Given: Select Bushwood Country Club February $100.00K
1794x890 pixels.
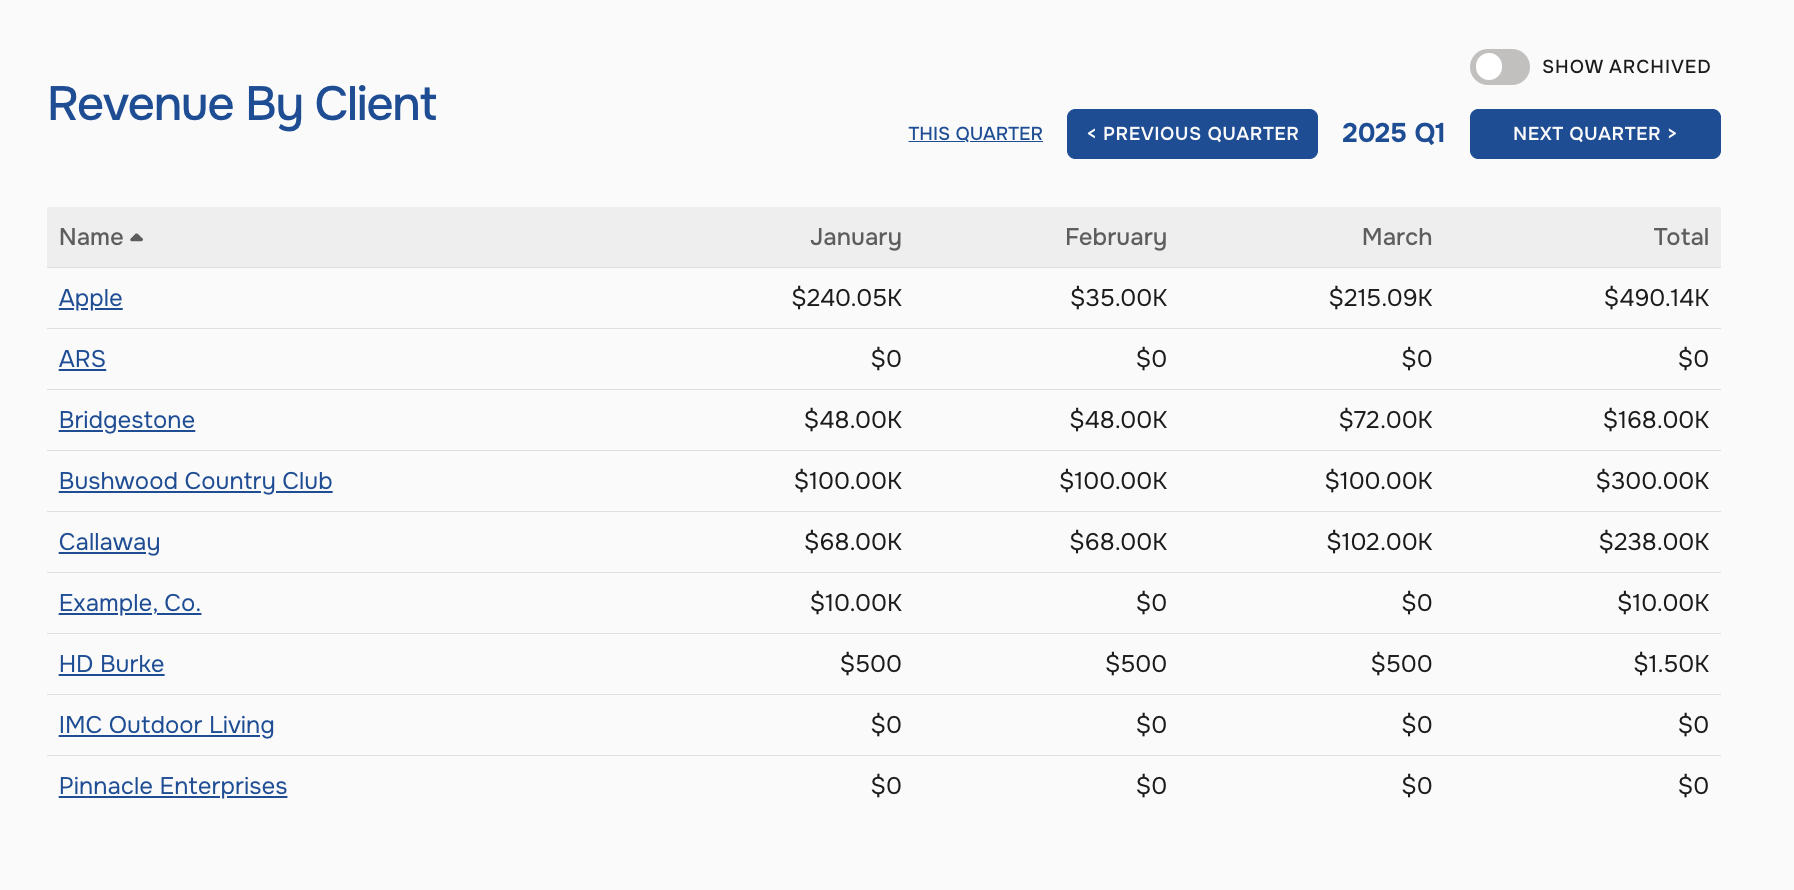Looking at the screenshot, I should (1113, 481).
